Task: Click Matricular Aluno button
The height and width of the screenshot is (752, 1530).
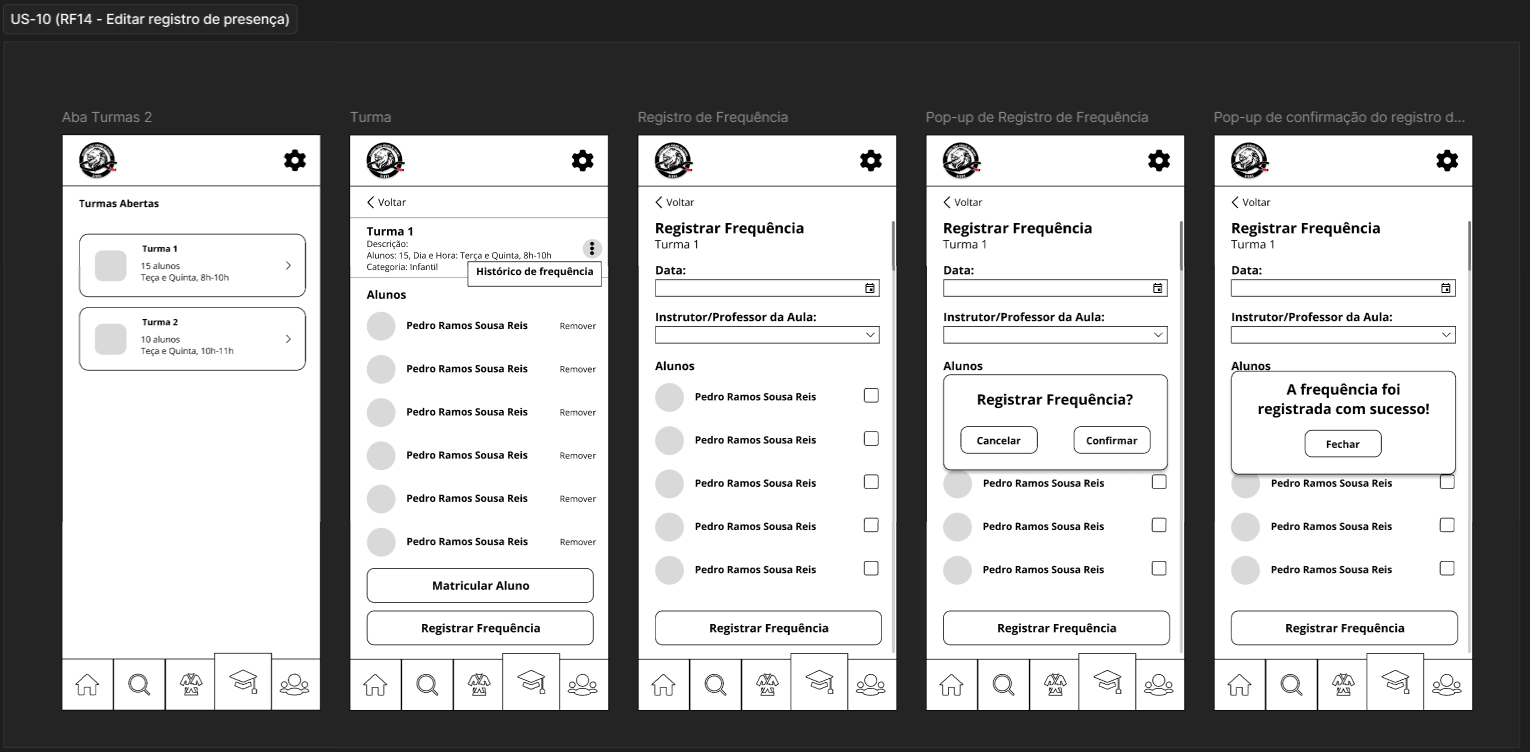Action: (x=480, y=586)
